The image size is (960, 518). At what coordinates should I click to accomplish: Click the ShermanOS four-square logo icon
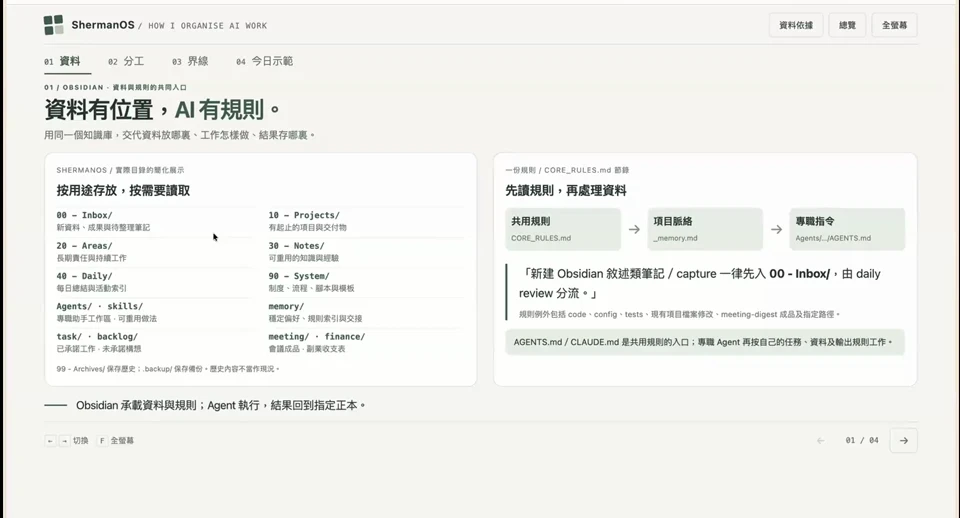point(54,25)
